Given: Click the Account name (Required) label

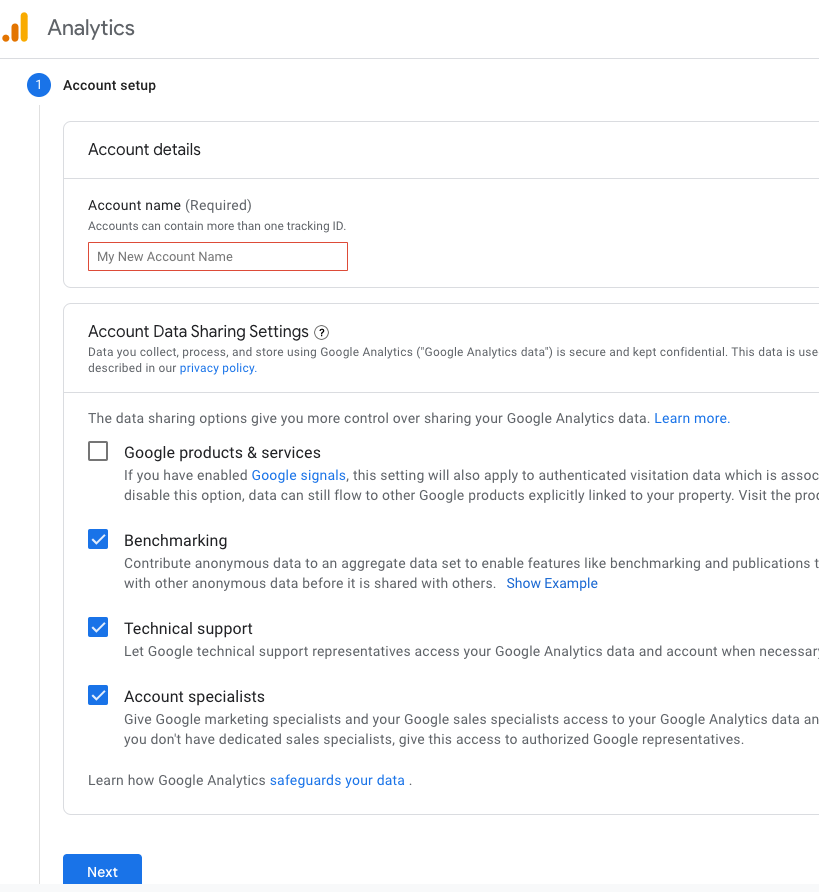Looking at the screenshot, I should (169, 205).
